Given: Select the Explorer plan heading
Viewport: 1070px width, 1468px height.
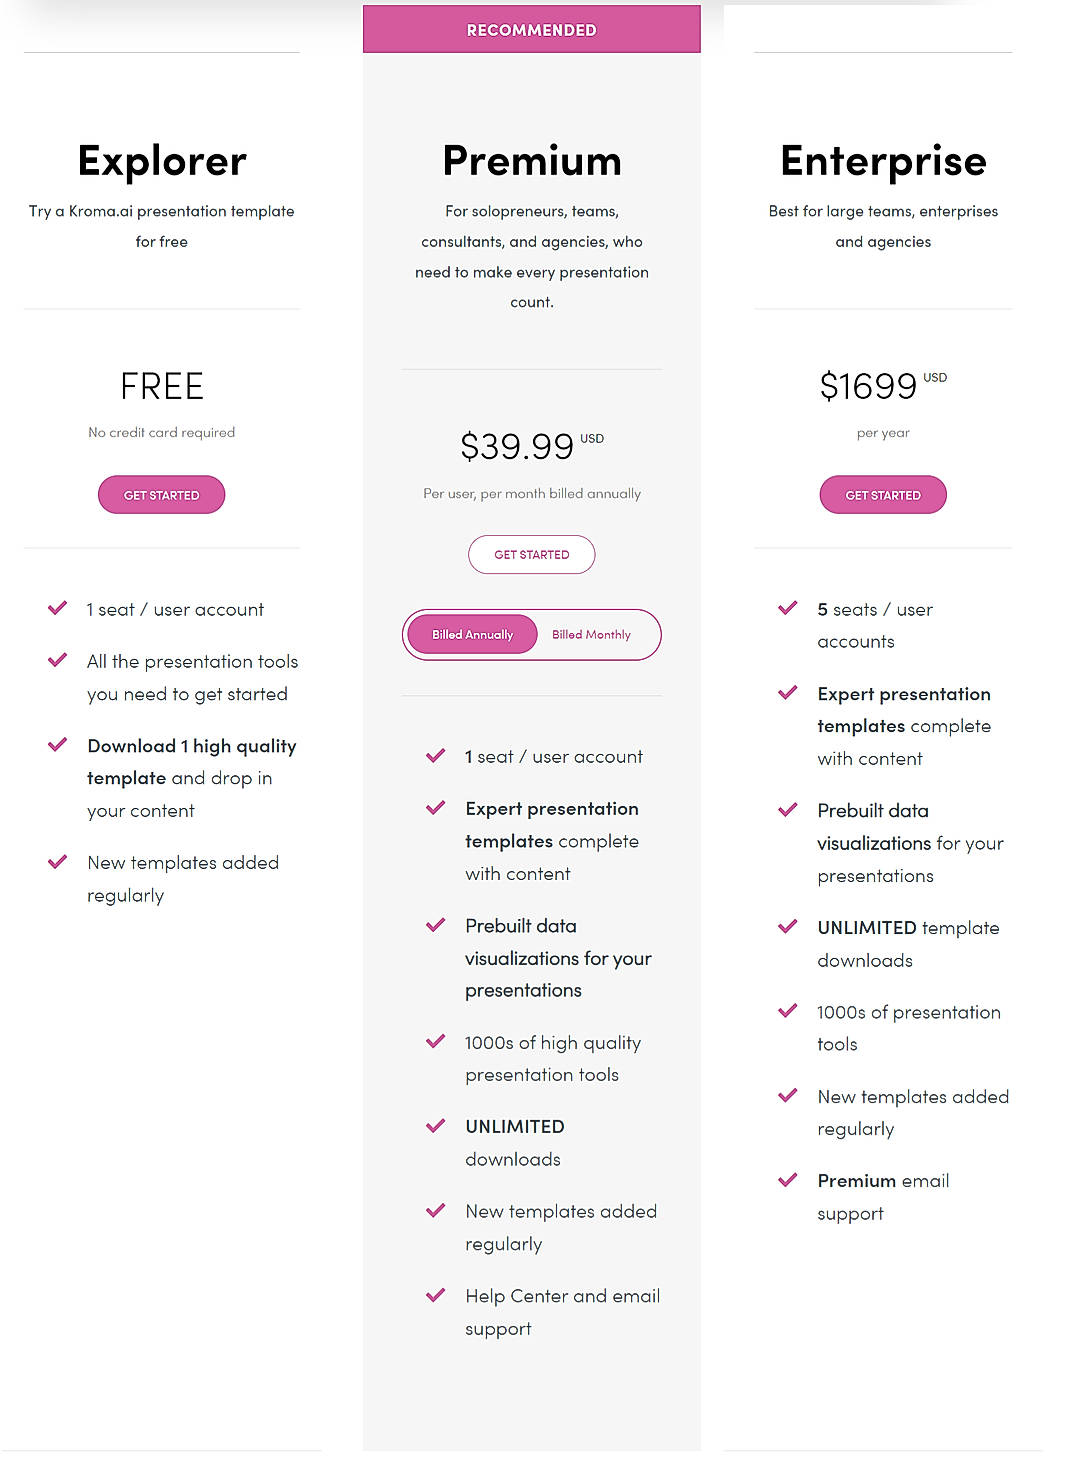Looking at the screenshot, I should pyautogui.click(x=161, y=160).
